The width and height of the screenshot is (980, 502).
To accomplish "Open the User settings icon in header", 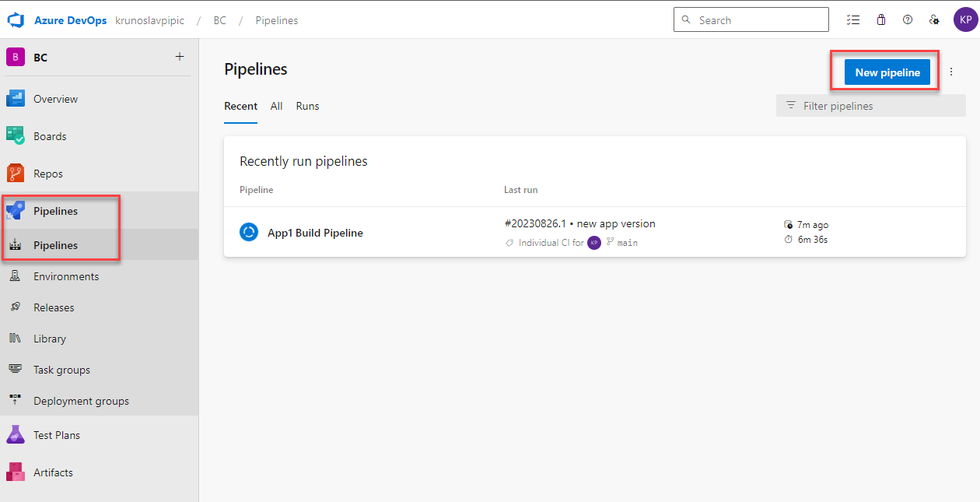I will coord(934,20).
